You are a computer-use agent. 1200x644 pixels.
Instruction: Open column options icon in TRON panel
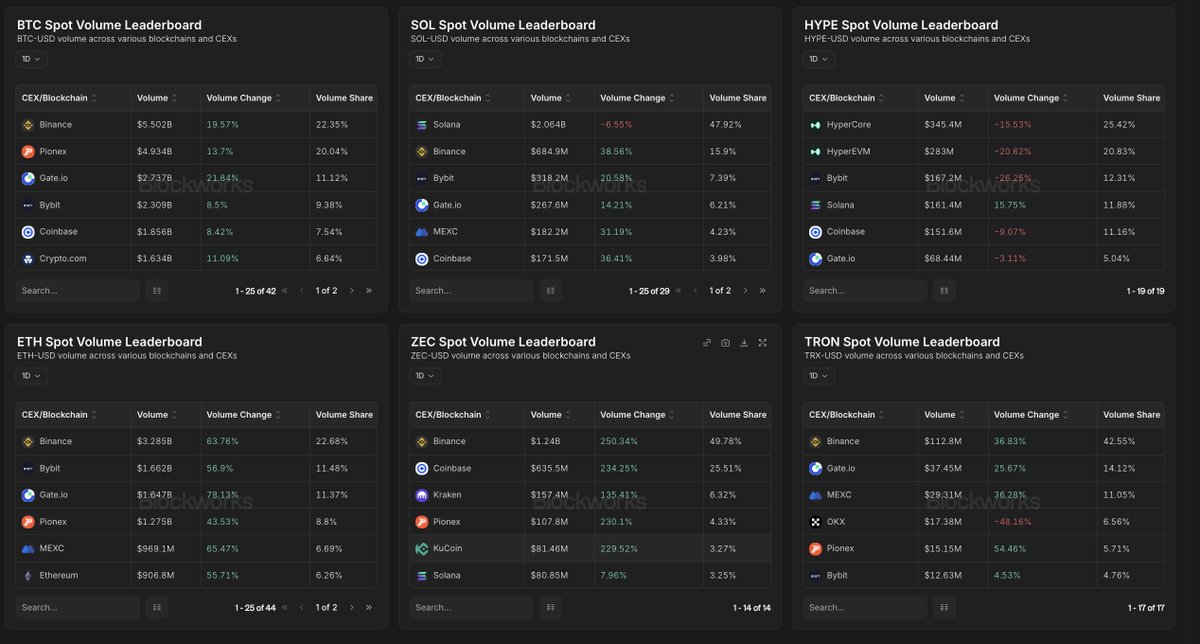944,607
